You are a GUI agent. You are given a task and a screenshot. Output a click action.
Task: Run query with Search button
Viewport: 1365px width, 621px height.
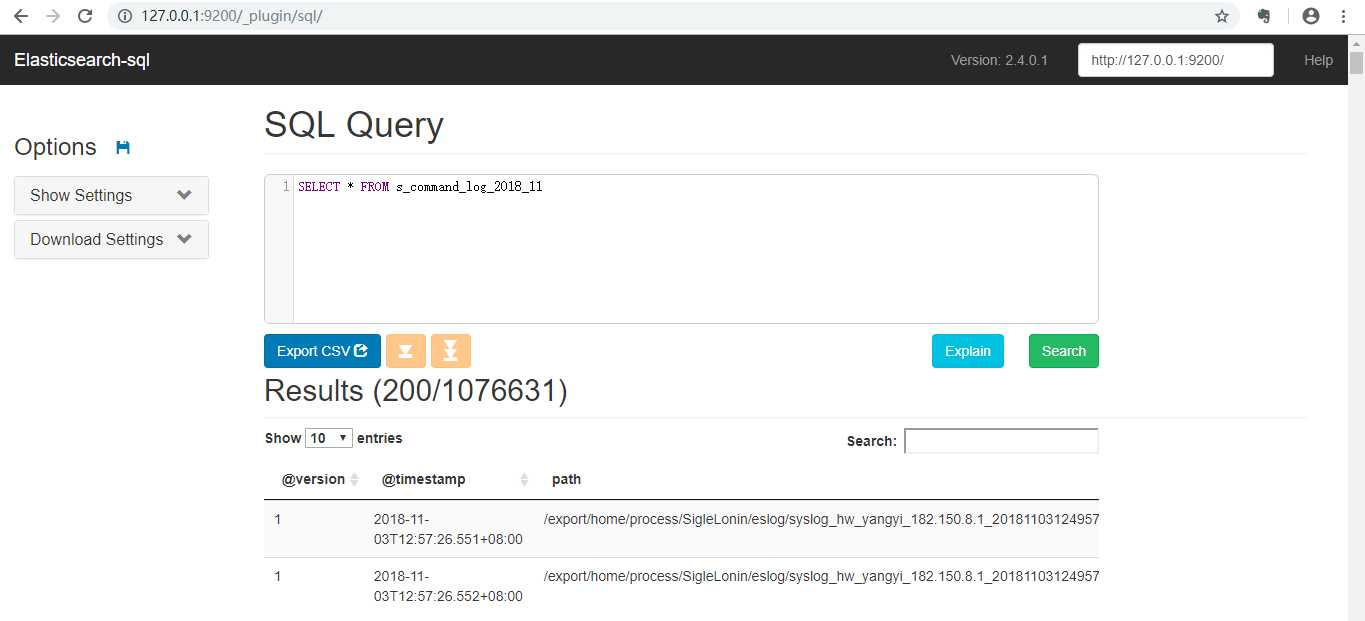point(1063,351)
